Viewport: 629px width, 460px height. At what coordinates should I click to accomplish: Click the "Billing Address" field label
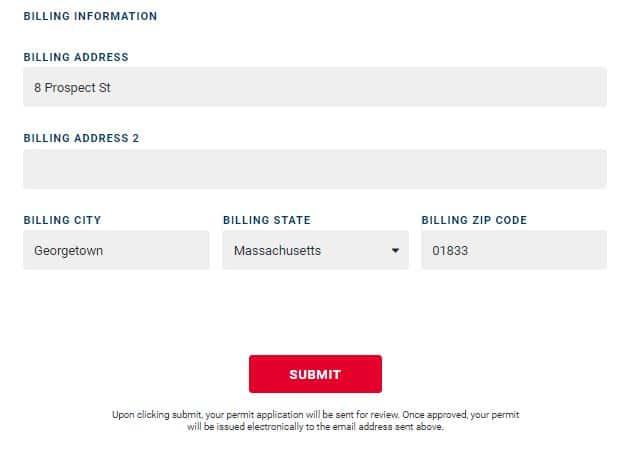(x=76, y=57)
